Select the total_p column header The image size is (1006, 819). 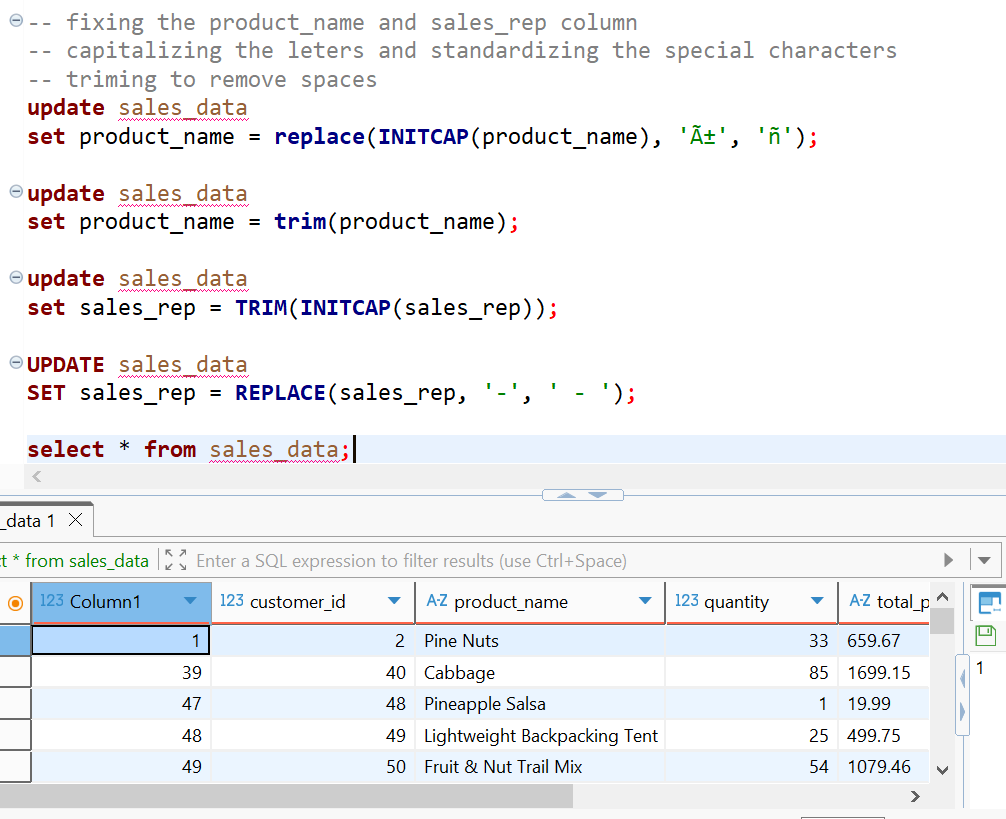(884, 602)
